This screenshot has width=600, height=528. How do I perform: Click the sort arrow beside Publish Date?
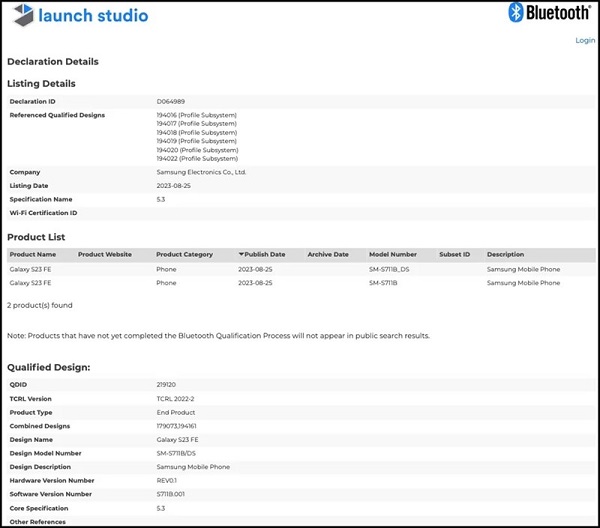tap(241, 255)
